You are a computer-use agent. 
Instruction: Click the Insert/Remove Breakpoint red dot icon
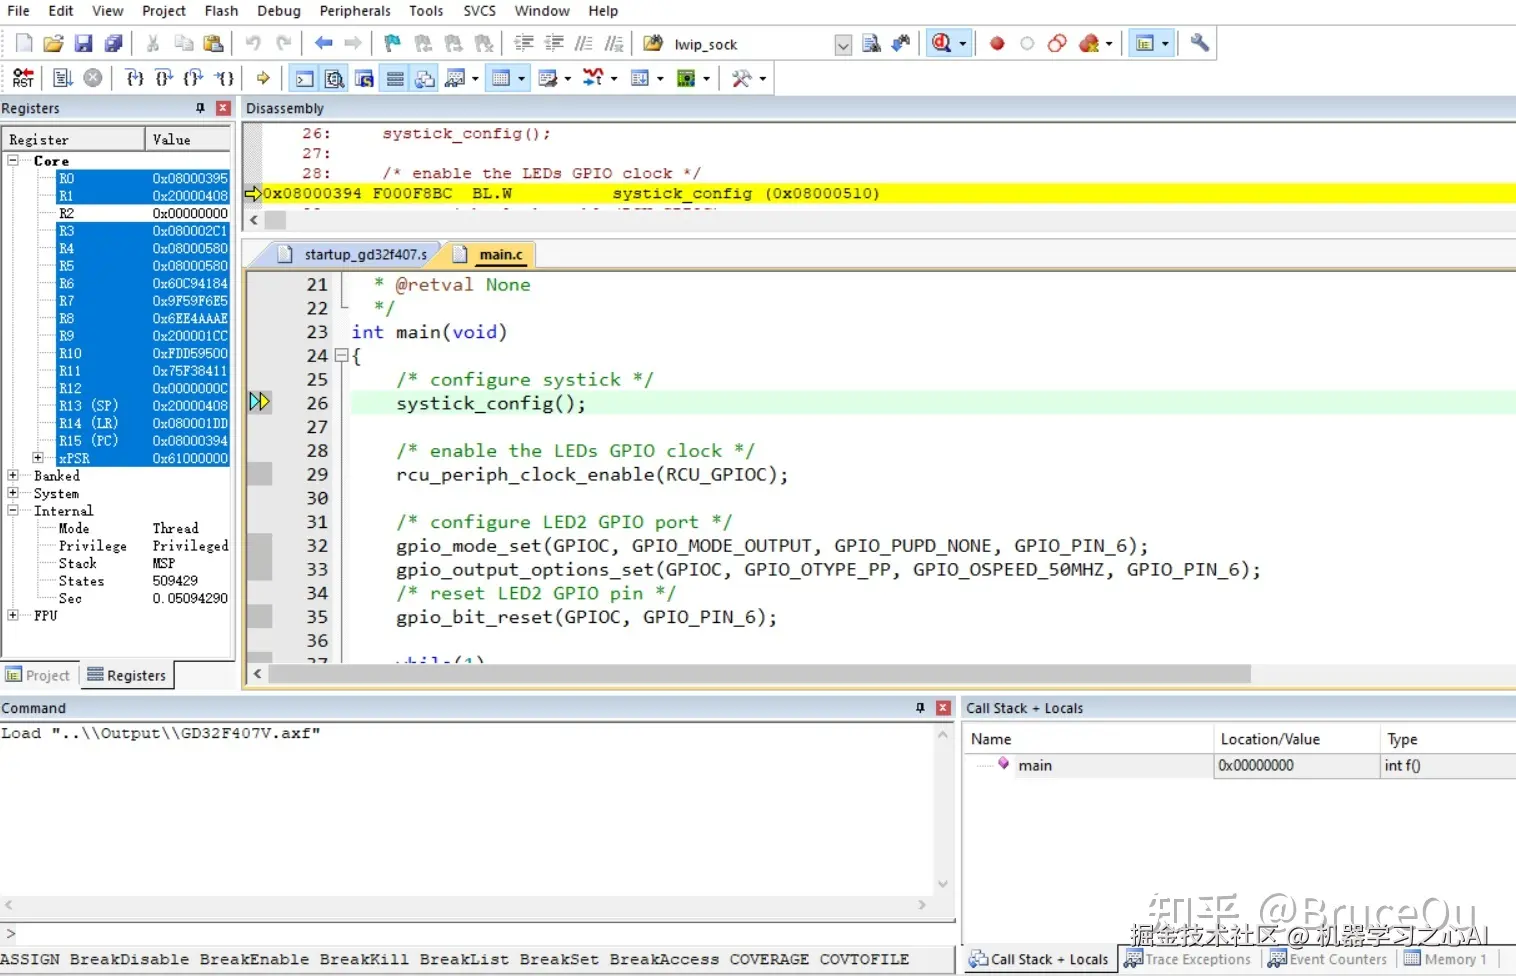997,43
